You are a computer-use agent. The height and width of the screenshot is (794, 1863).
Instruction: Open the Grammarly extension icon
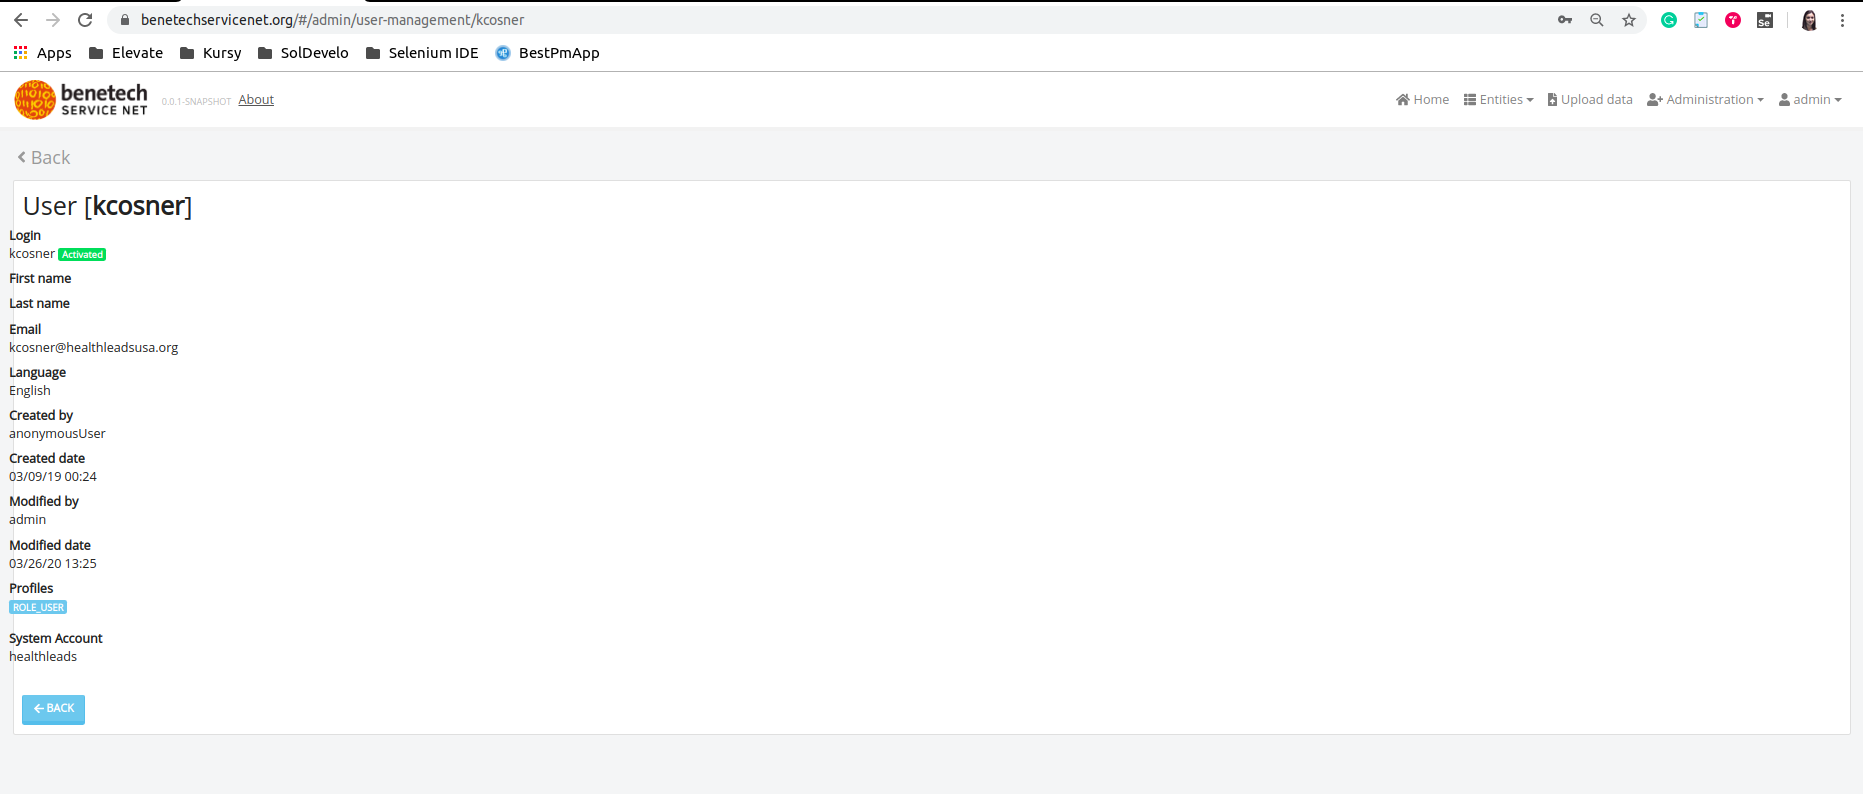click(1669, 20)
